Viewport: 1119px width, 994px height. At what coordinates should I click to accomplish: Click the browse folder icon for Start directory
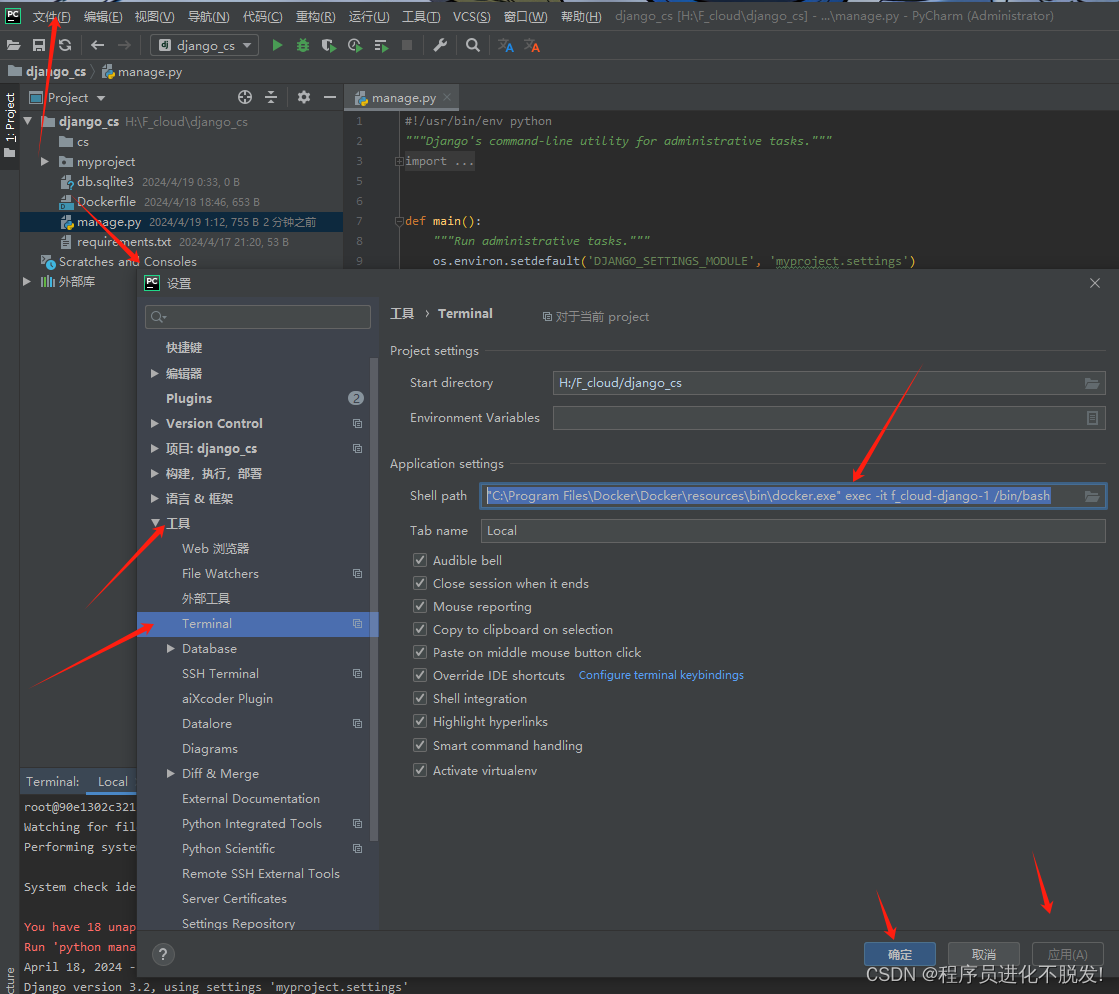(x=1091, y=383)
